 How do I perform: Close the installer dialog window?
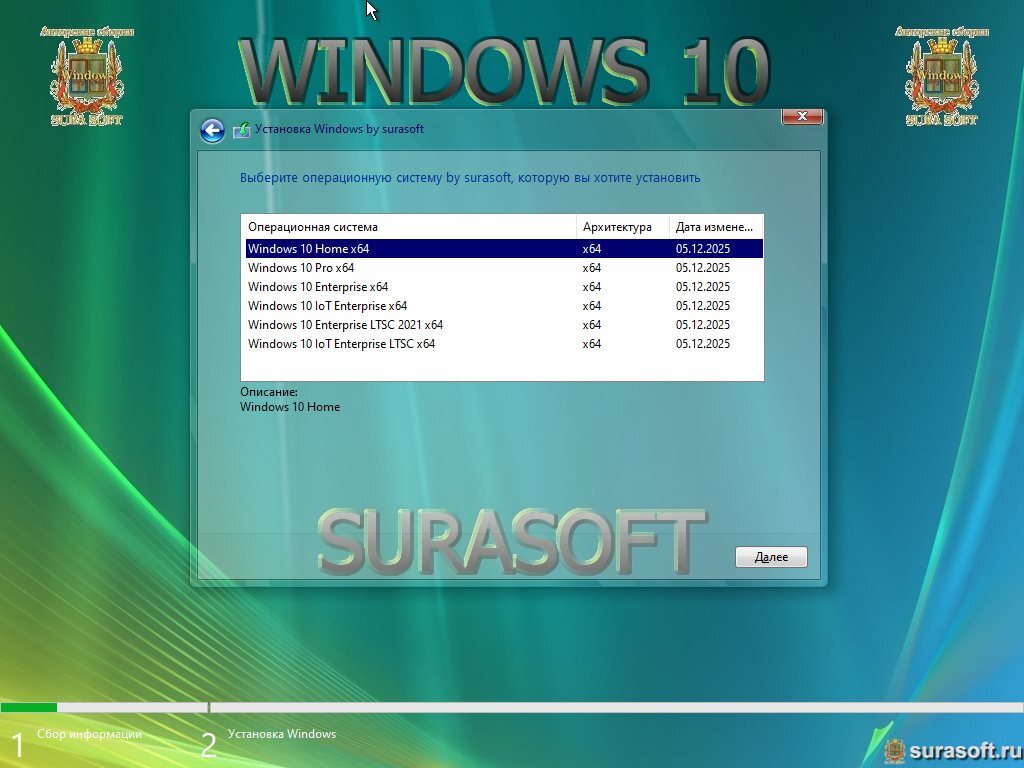[802, 116]
